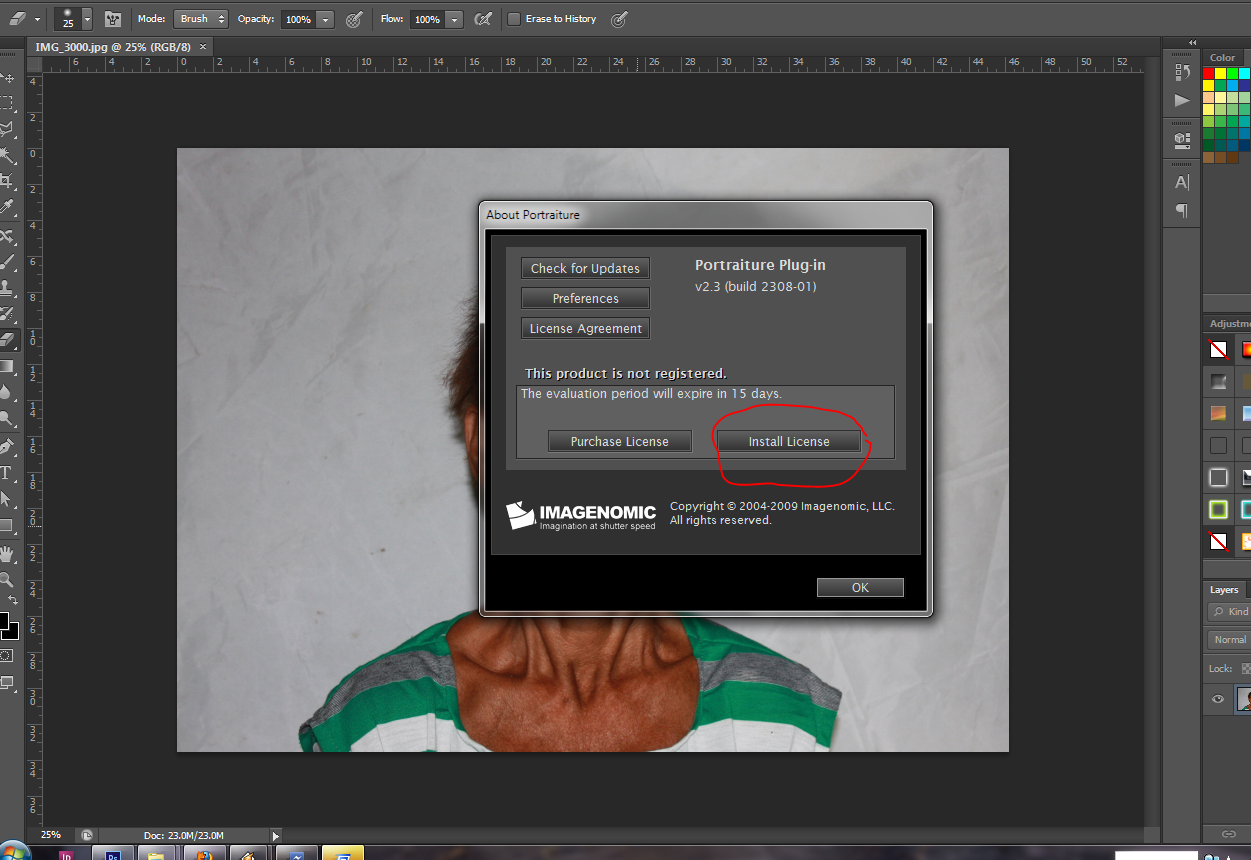Viewport: 1251px width, 860px height.
Task: Click the 25% zoom field in status bar
Action: click(x=50, y=835)
